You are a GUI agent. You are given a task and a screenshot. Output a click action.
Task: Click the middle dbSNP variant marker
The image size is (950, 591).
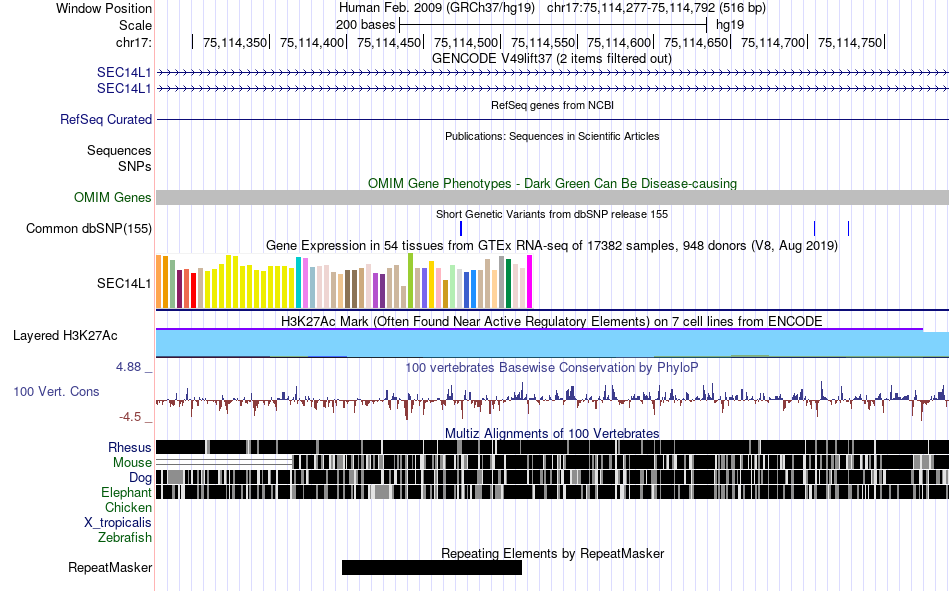point(814,229)
